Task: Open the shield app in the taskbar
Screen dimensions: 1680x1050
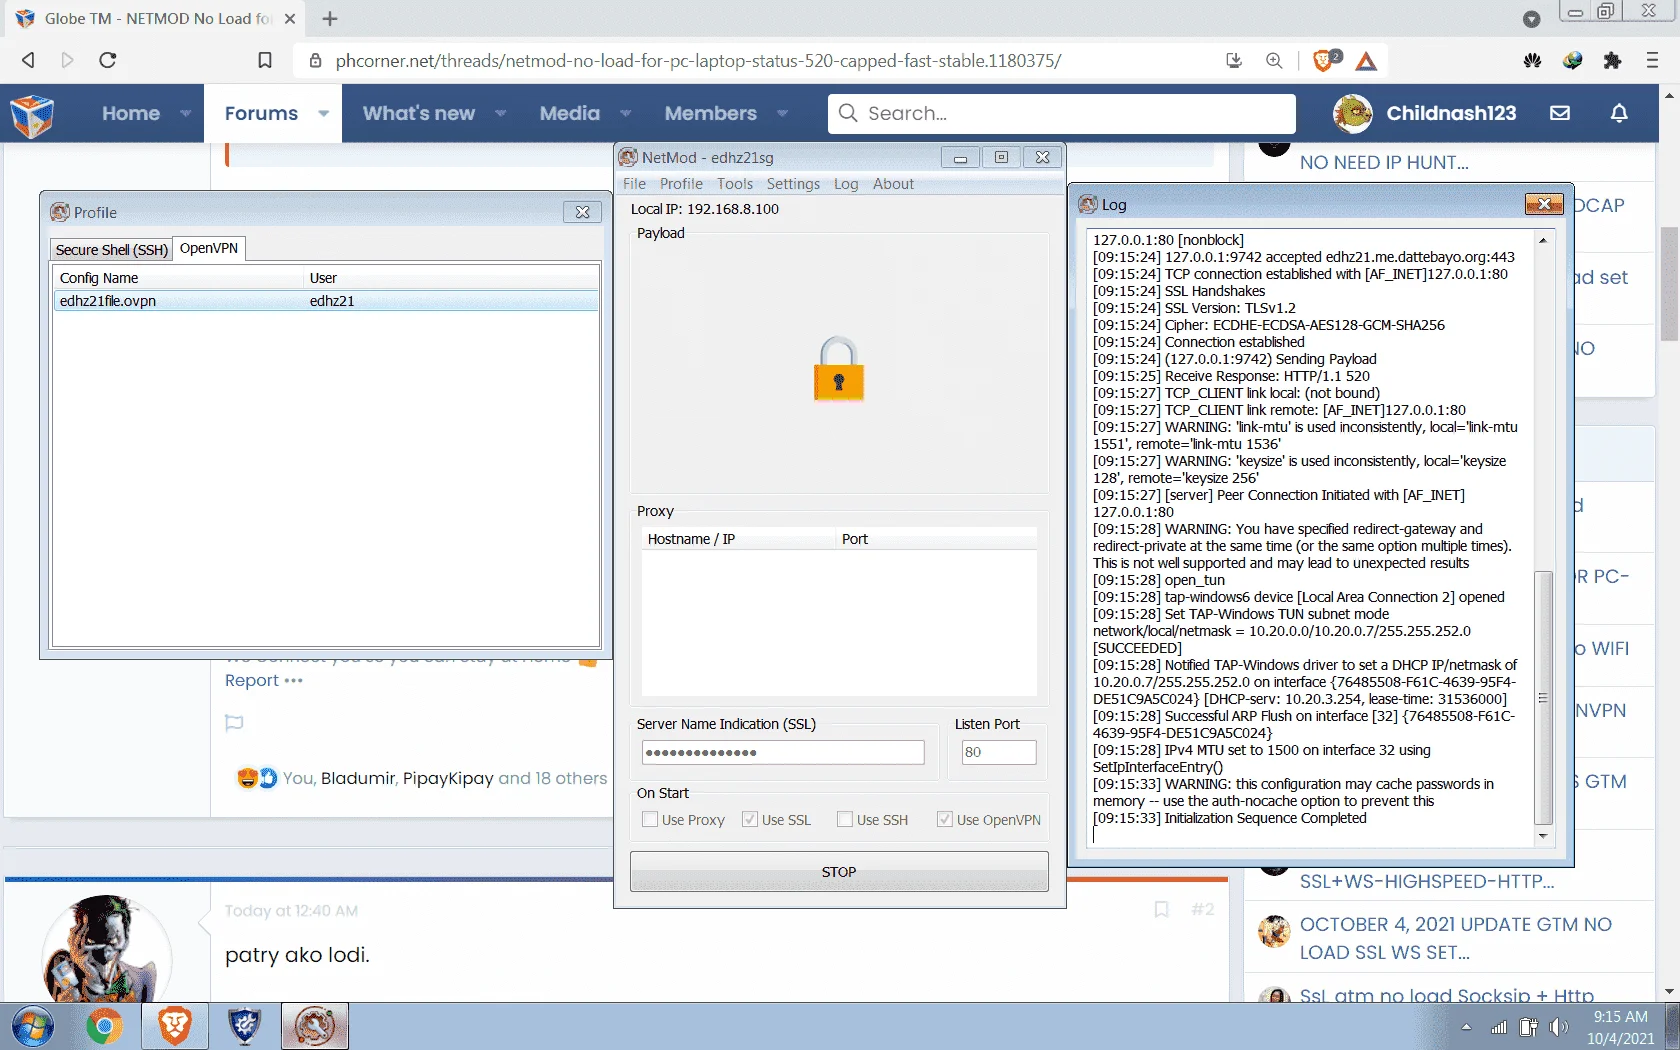Action: (x=244, y=1027)
